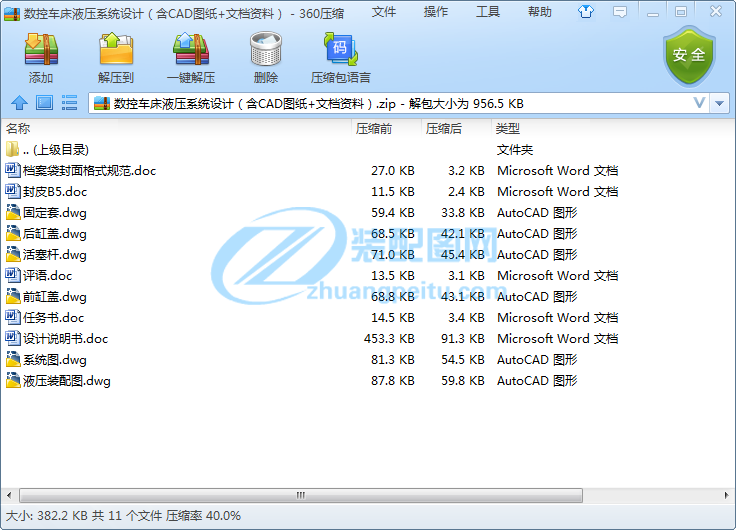Select the 上级目录 folder icon
Screen dimensions: 736x530
[x=13, y=149]
